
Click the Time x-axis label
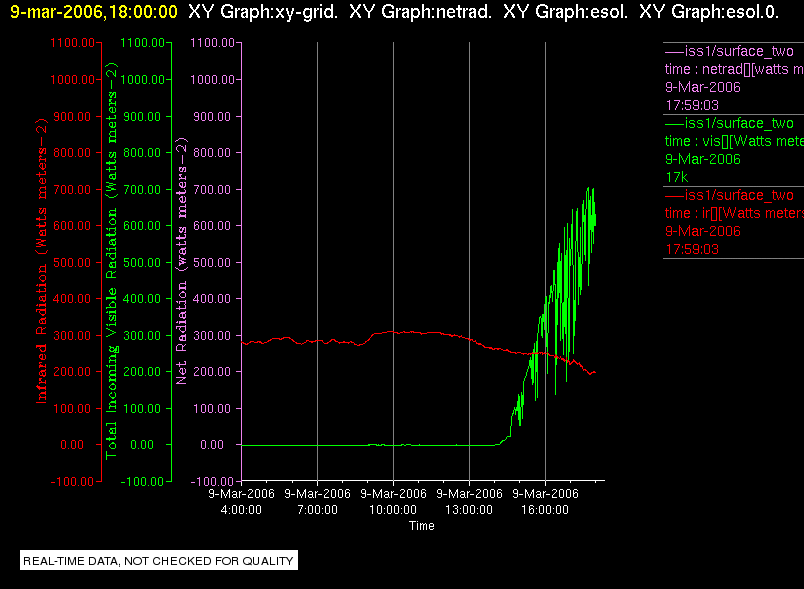coord(421,525)
